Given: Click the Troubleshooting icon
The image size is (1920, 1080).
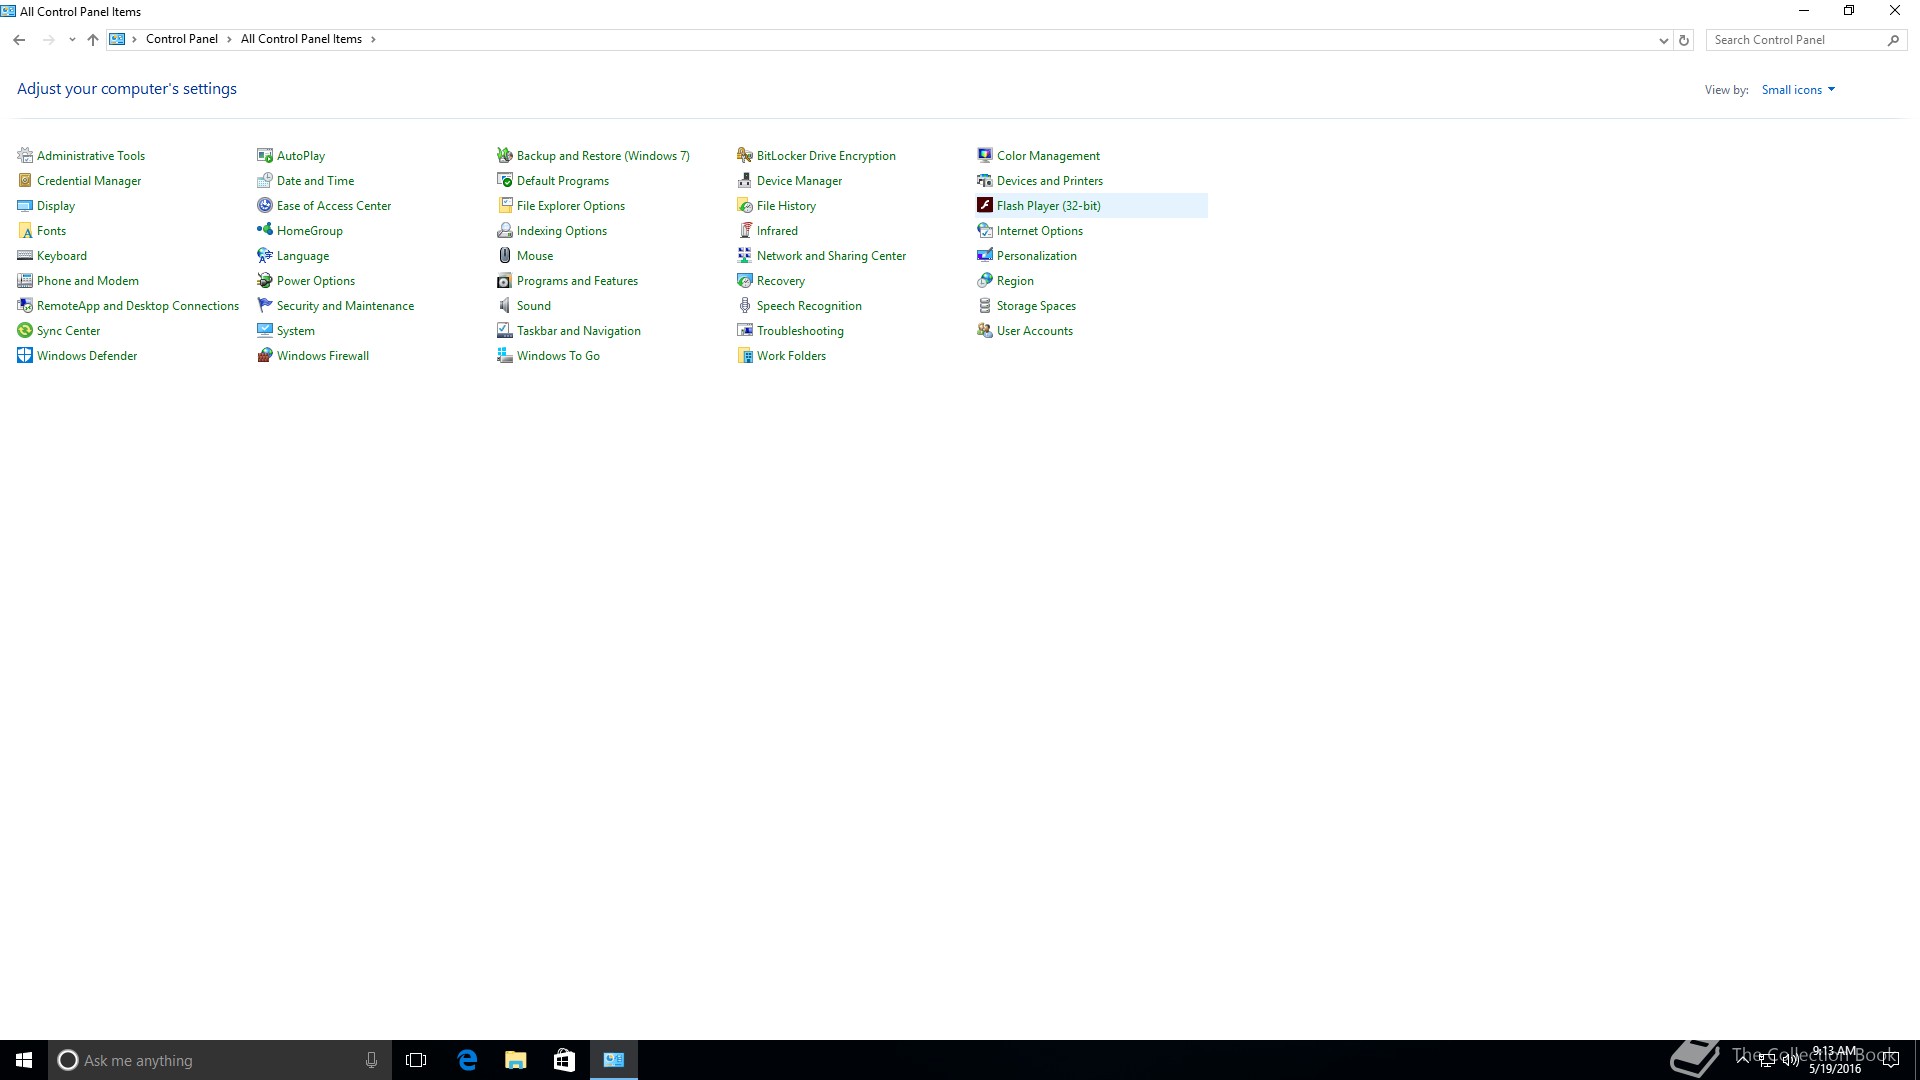Looking at the screenshot, I should click(745, 330).
